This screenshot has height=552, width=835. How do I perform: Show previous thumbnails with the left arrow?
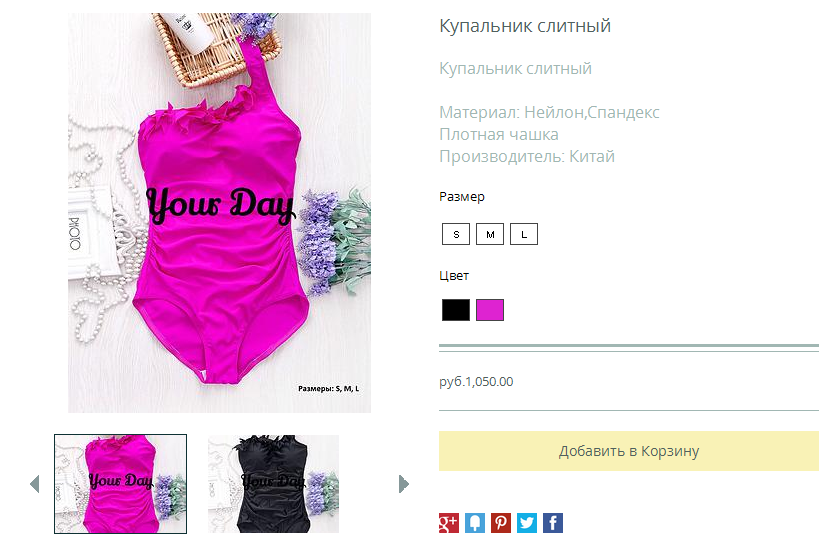[x=35, y=484]
